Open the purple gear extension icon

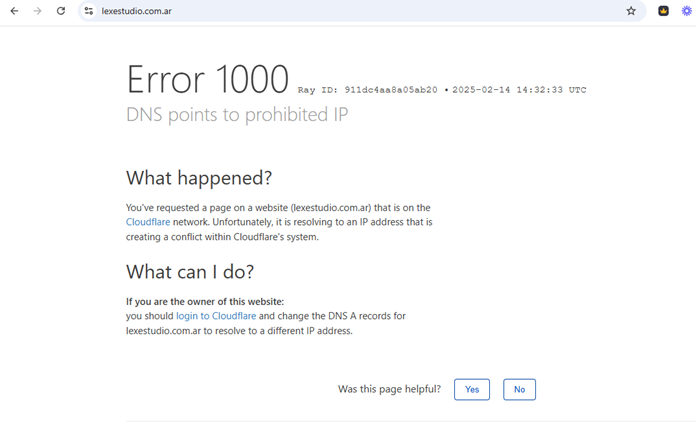click(x=686, y=11)
